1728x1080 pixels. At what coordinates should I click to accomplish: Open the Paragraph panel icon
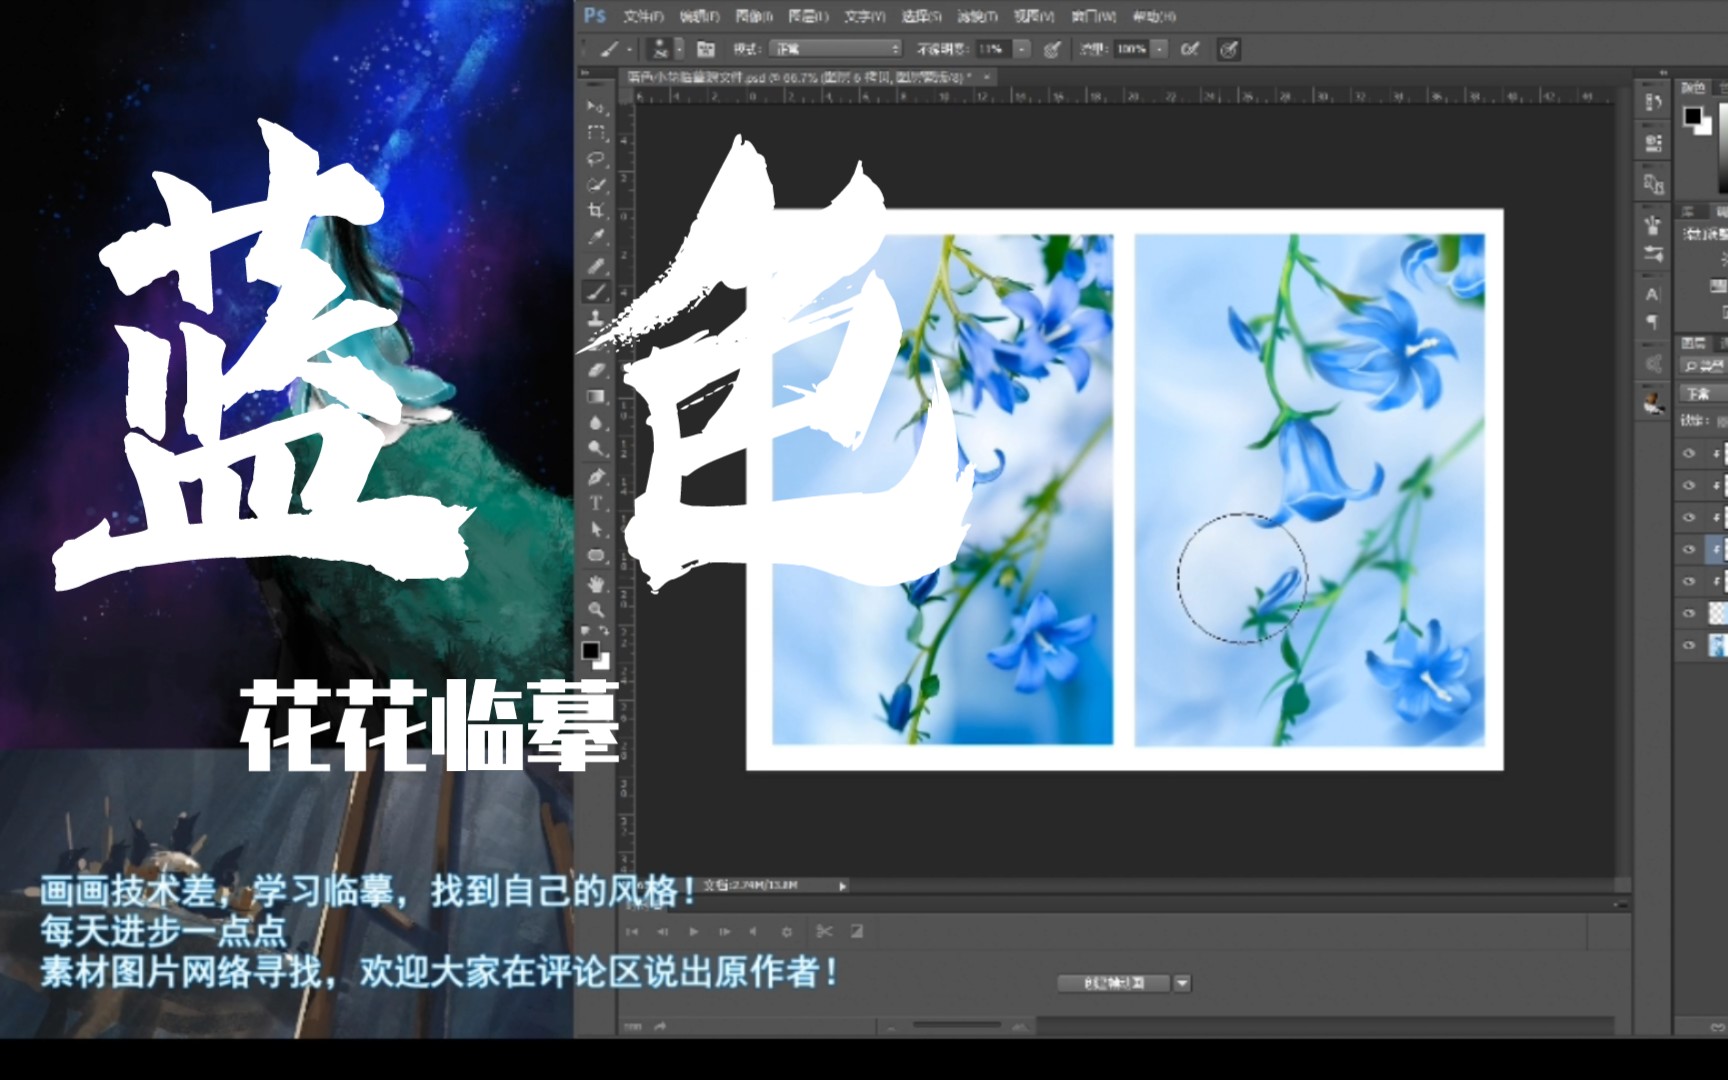click(x=1652, y=322)
